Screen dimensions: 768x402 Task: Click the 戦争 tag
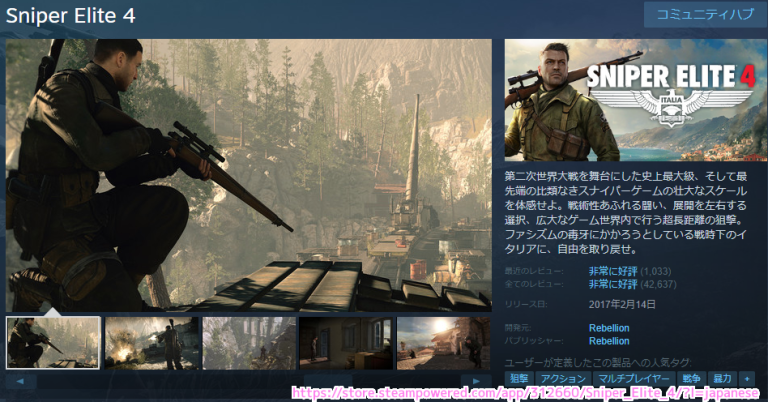(691, 379)
